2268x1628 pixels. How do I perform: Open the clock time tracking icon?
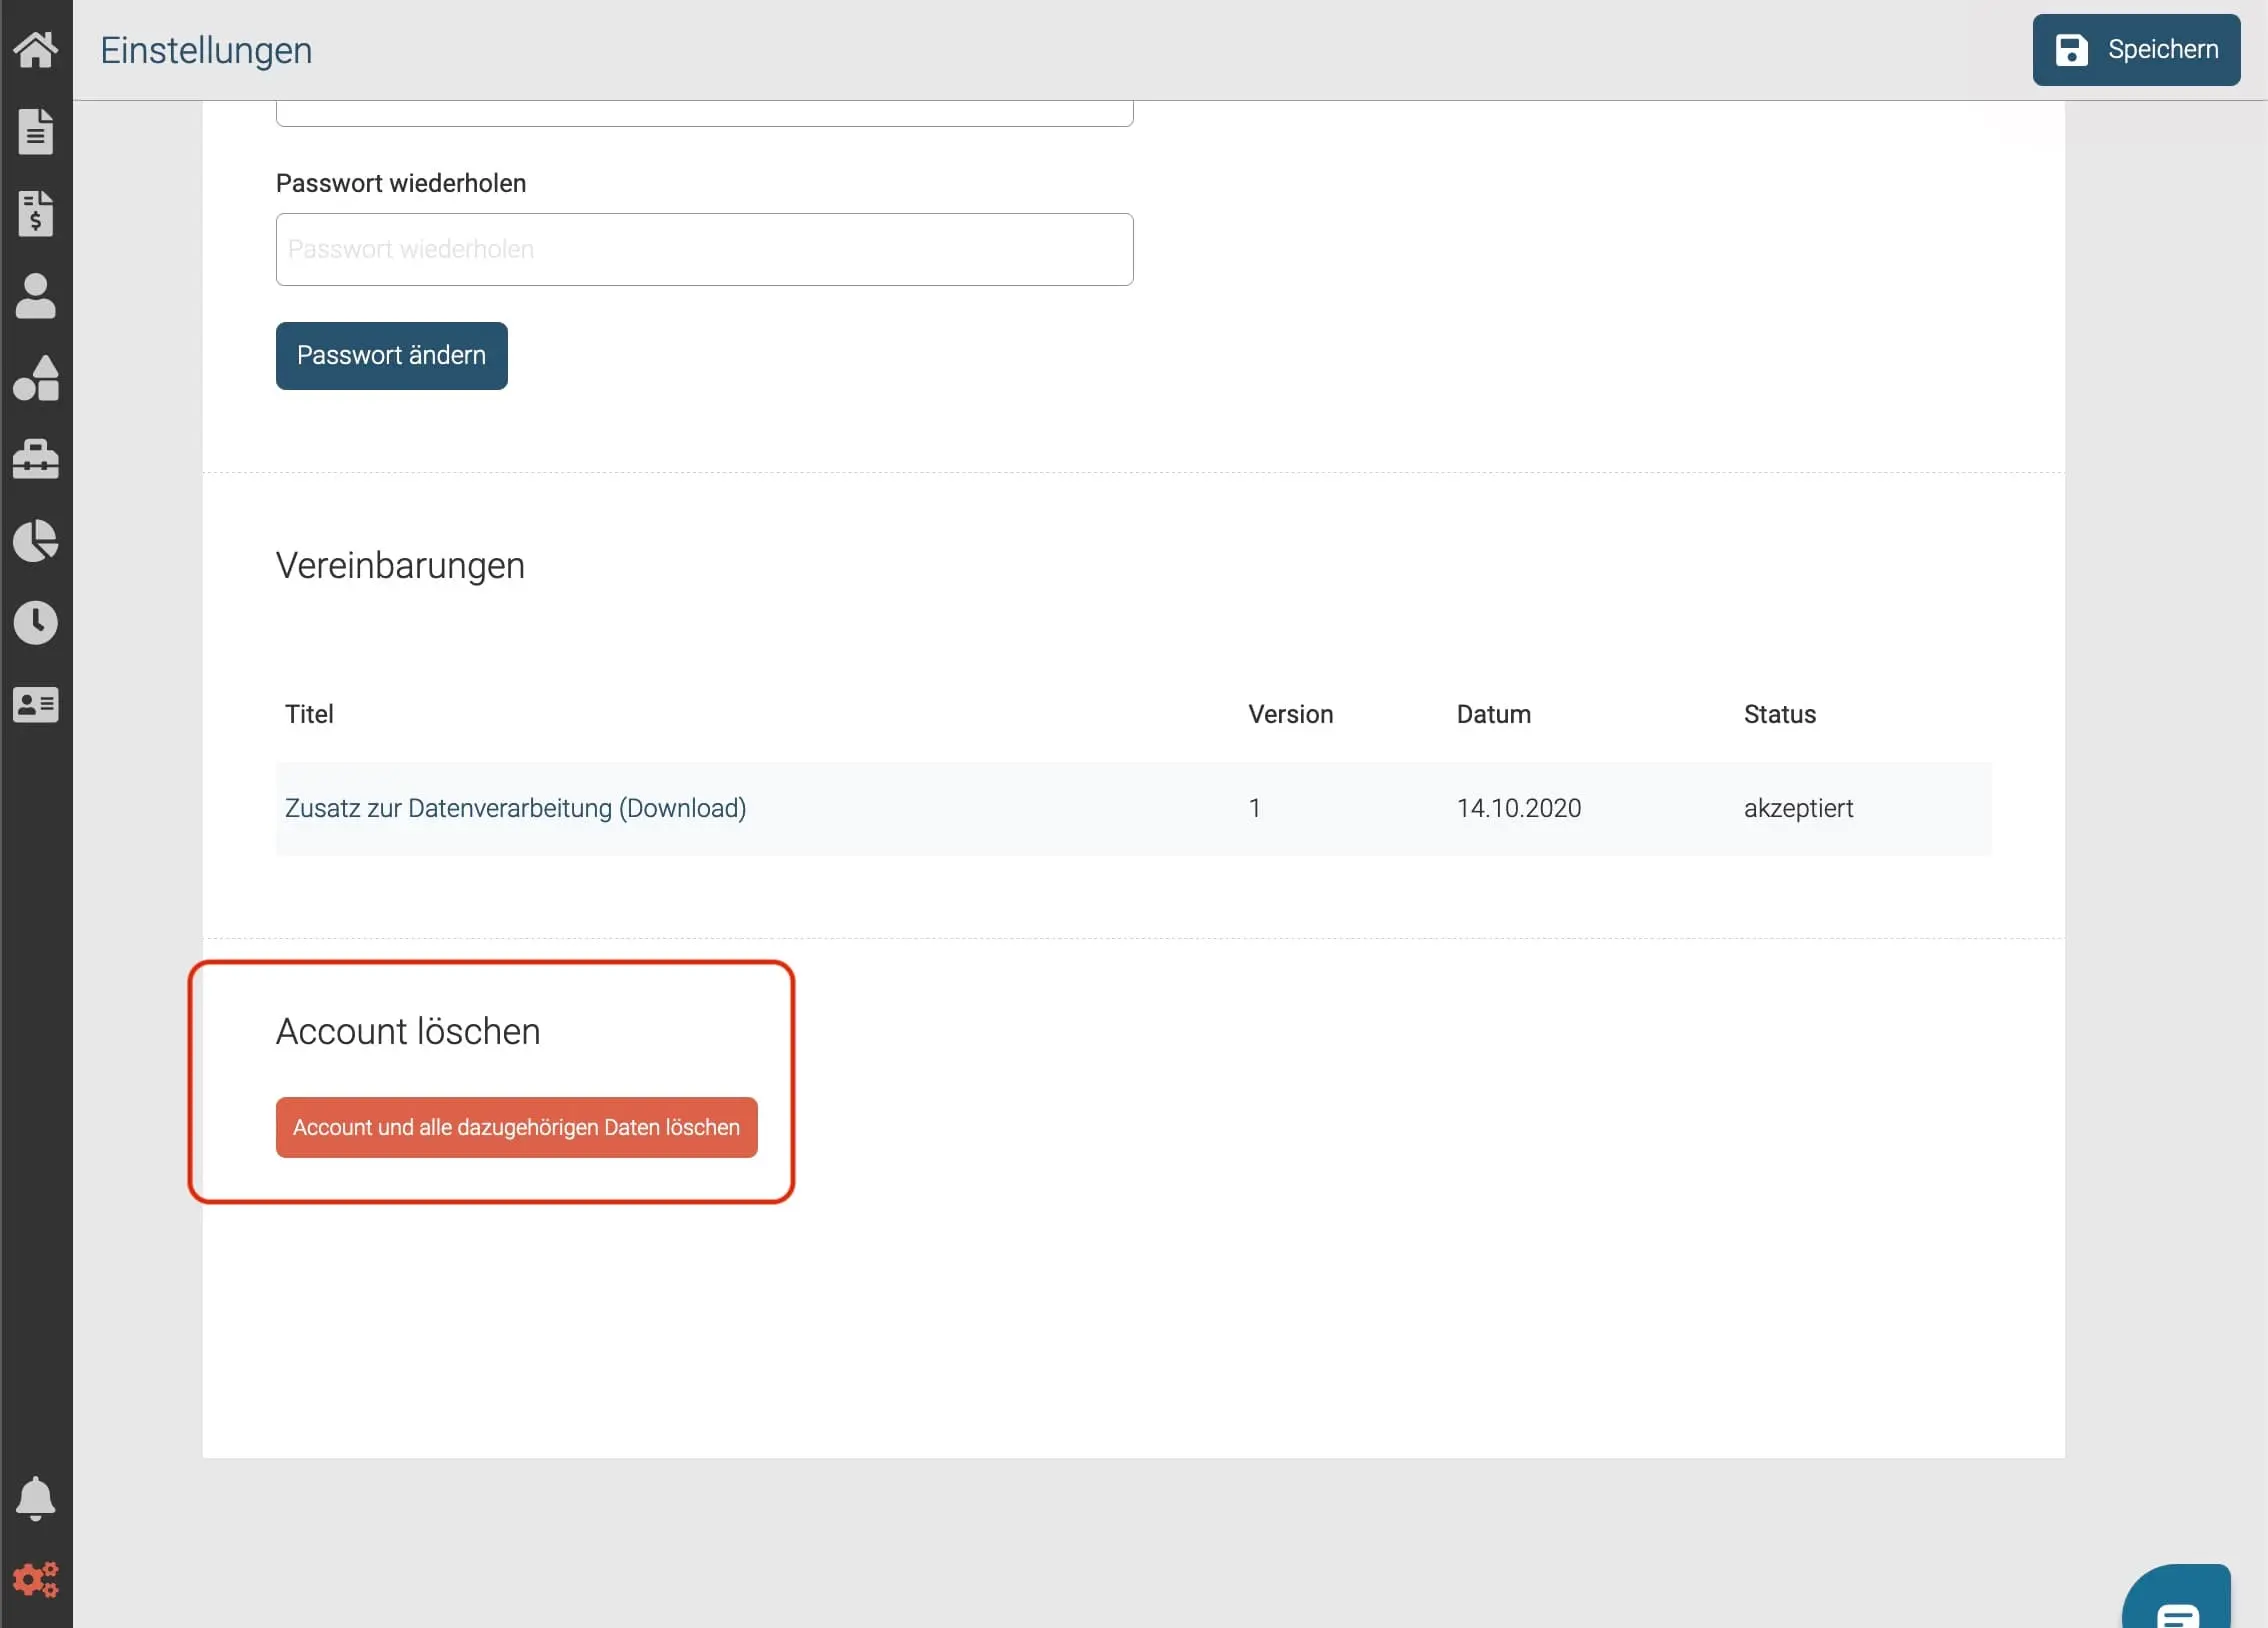coord(36,623)
